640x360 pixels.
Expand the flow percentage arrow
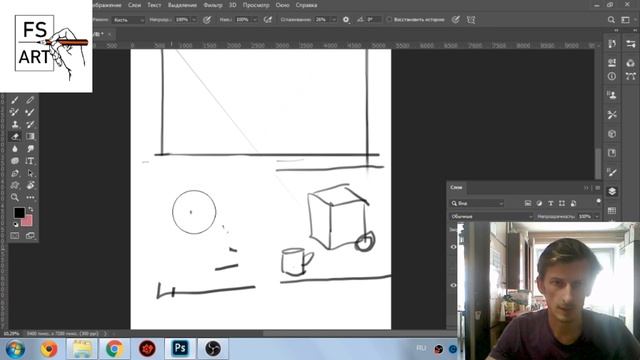point(255,20)
